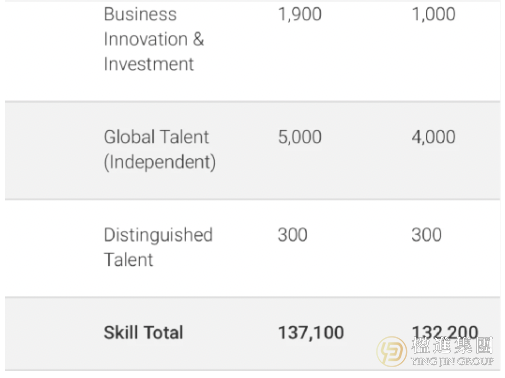
Task: Select the Distinguished Talent label
Action: click(158, 247)
